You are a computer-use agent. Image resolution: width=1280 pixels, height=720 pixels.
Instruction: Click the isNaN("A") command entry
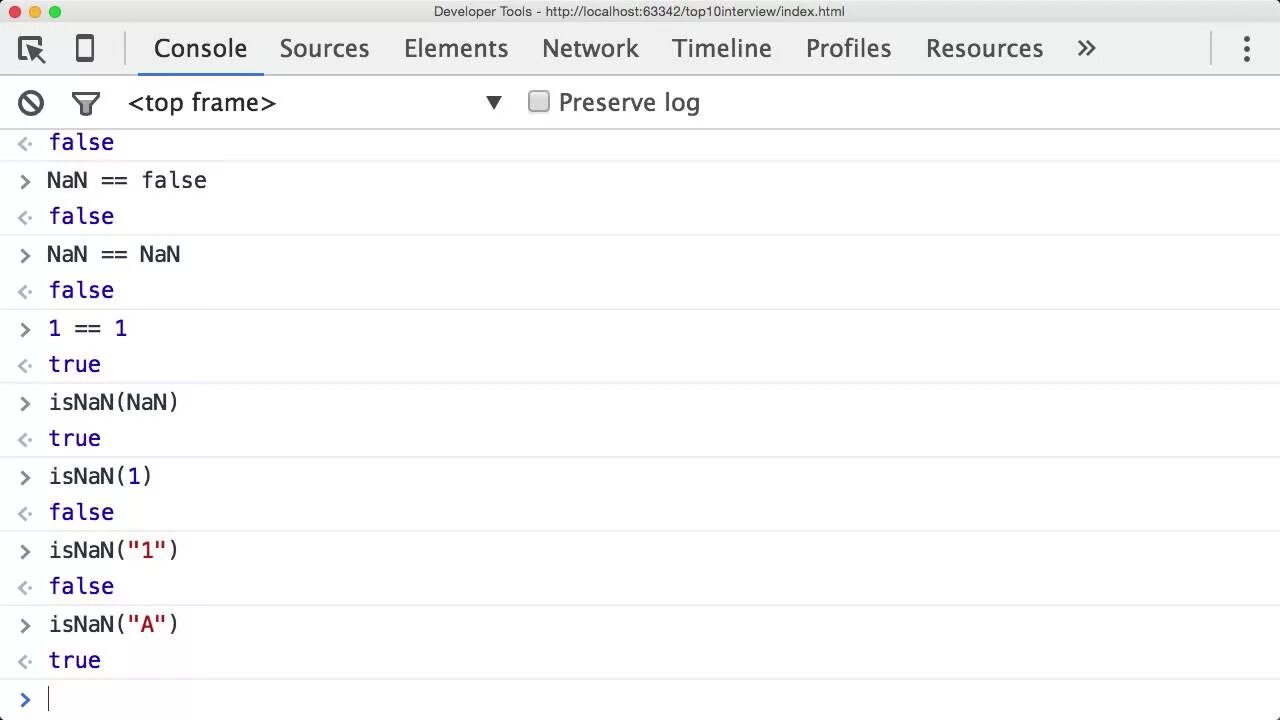(x=114, y=625)
